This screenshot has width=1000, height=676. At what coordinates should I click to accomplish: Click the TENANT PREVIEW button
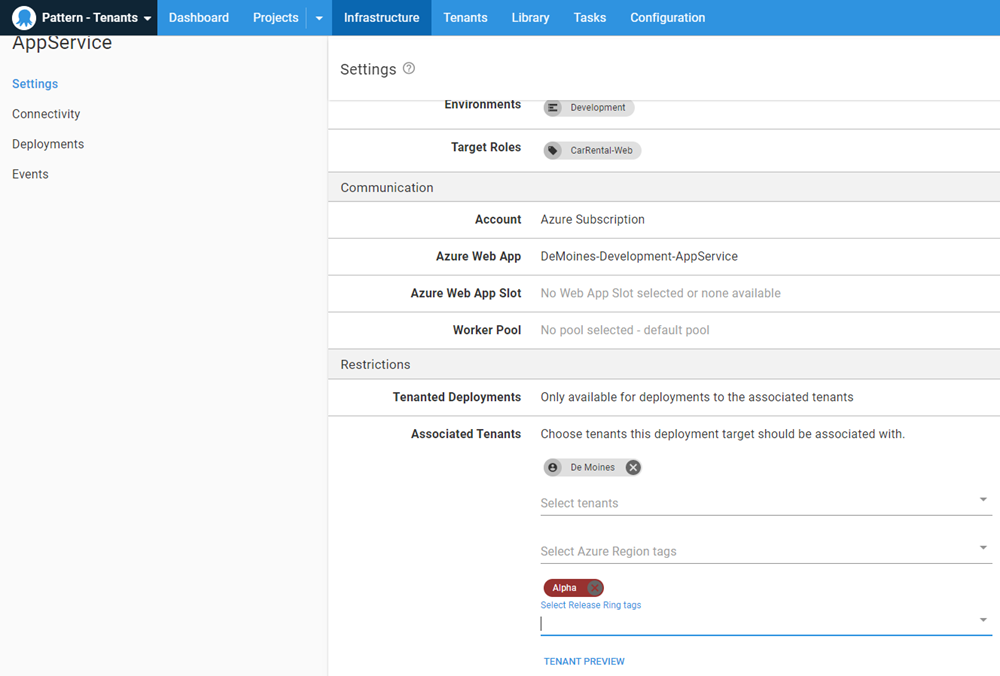584,661
